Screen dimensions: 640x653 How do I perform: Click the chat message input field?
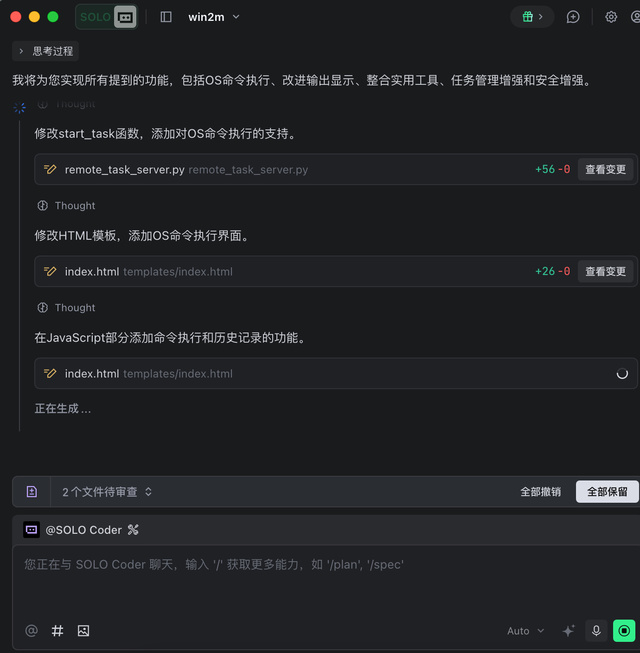click(x=320, y=578)
